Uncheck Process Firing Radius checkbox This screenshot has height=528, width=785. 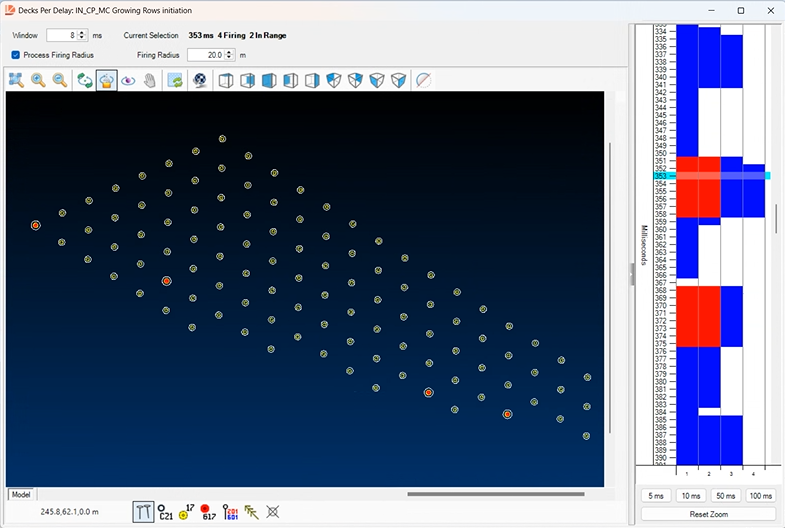point(16,55)
